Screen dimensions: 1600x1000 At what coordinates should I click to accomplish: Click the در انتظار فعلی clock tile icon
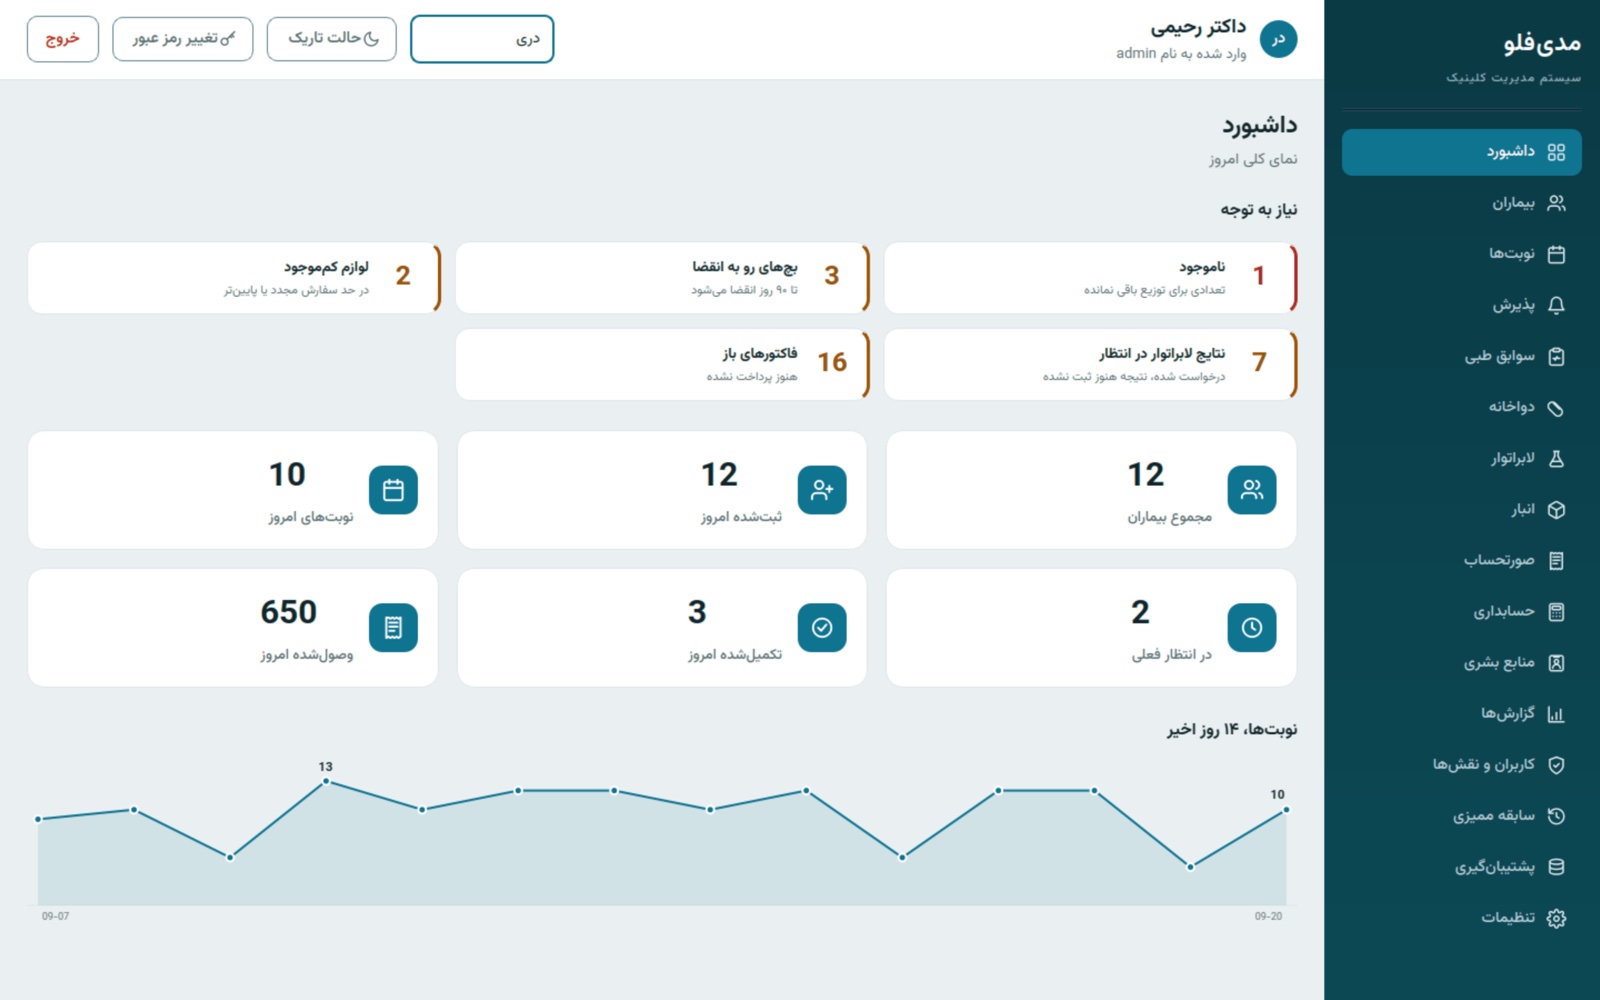[x=1251, y=627]
